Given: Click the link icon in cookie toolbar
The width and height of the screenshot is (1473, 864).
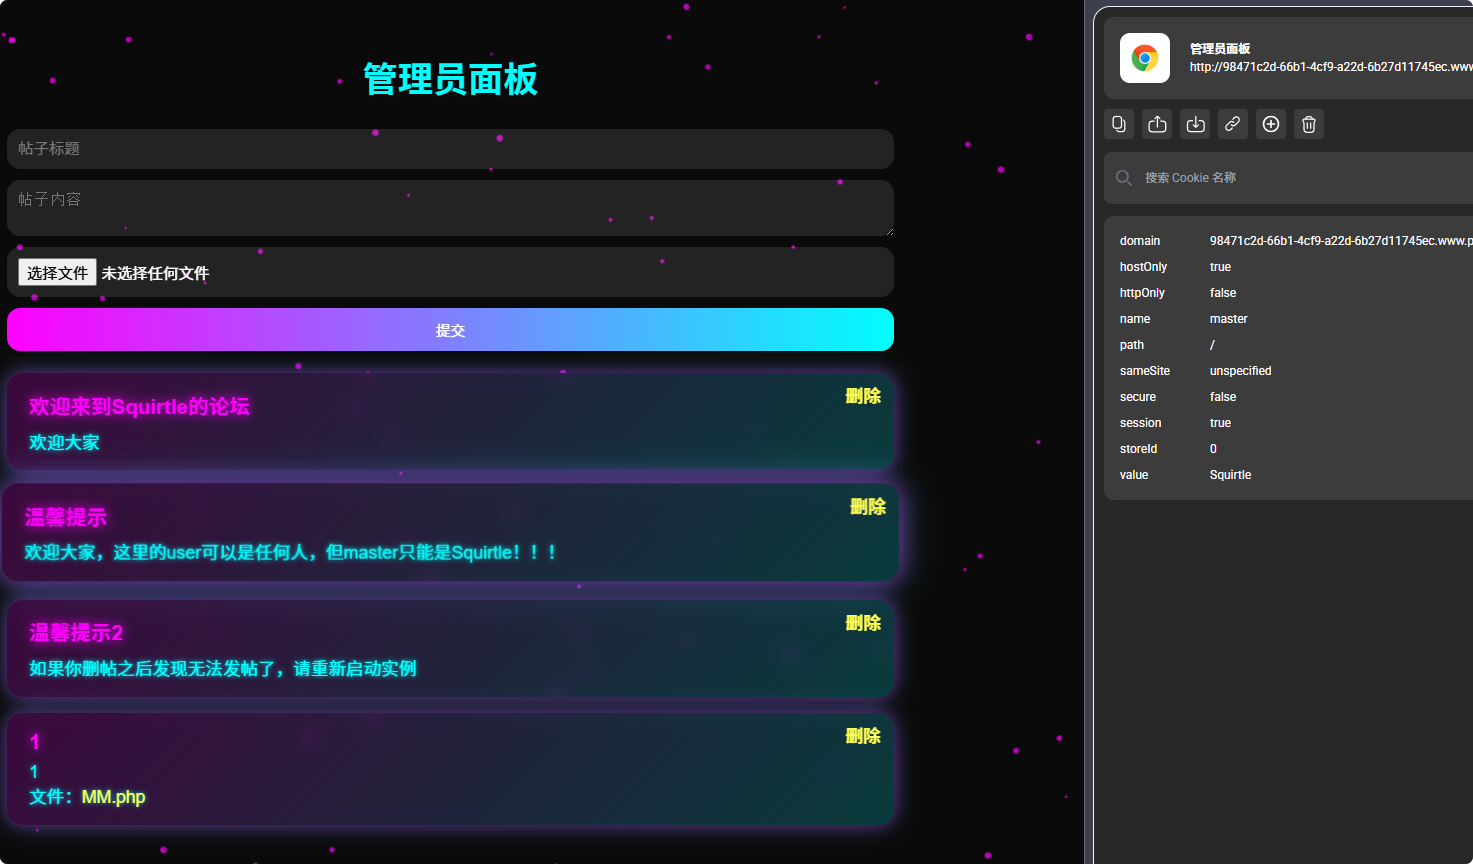Looking at the screenshot, I should [x=1233, y=124].
